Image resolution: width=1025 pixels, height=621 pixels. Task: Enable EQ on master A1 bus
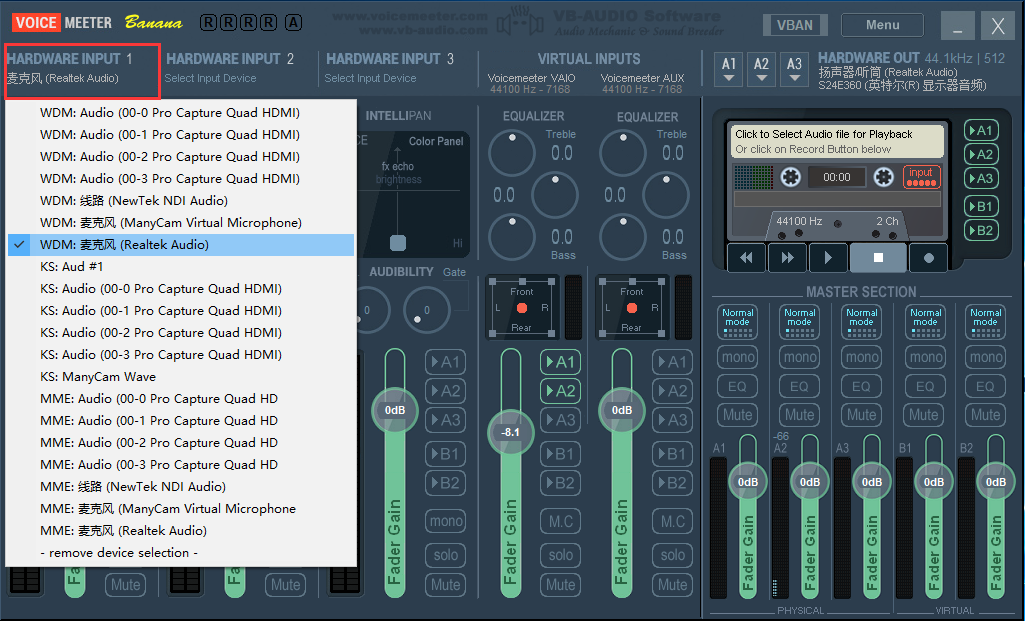pyautogui.click(x=737, y=386)
